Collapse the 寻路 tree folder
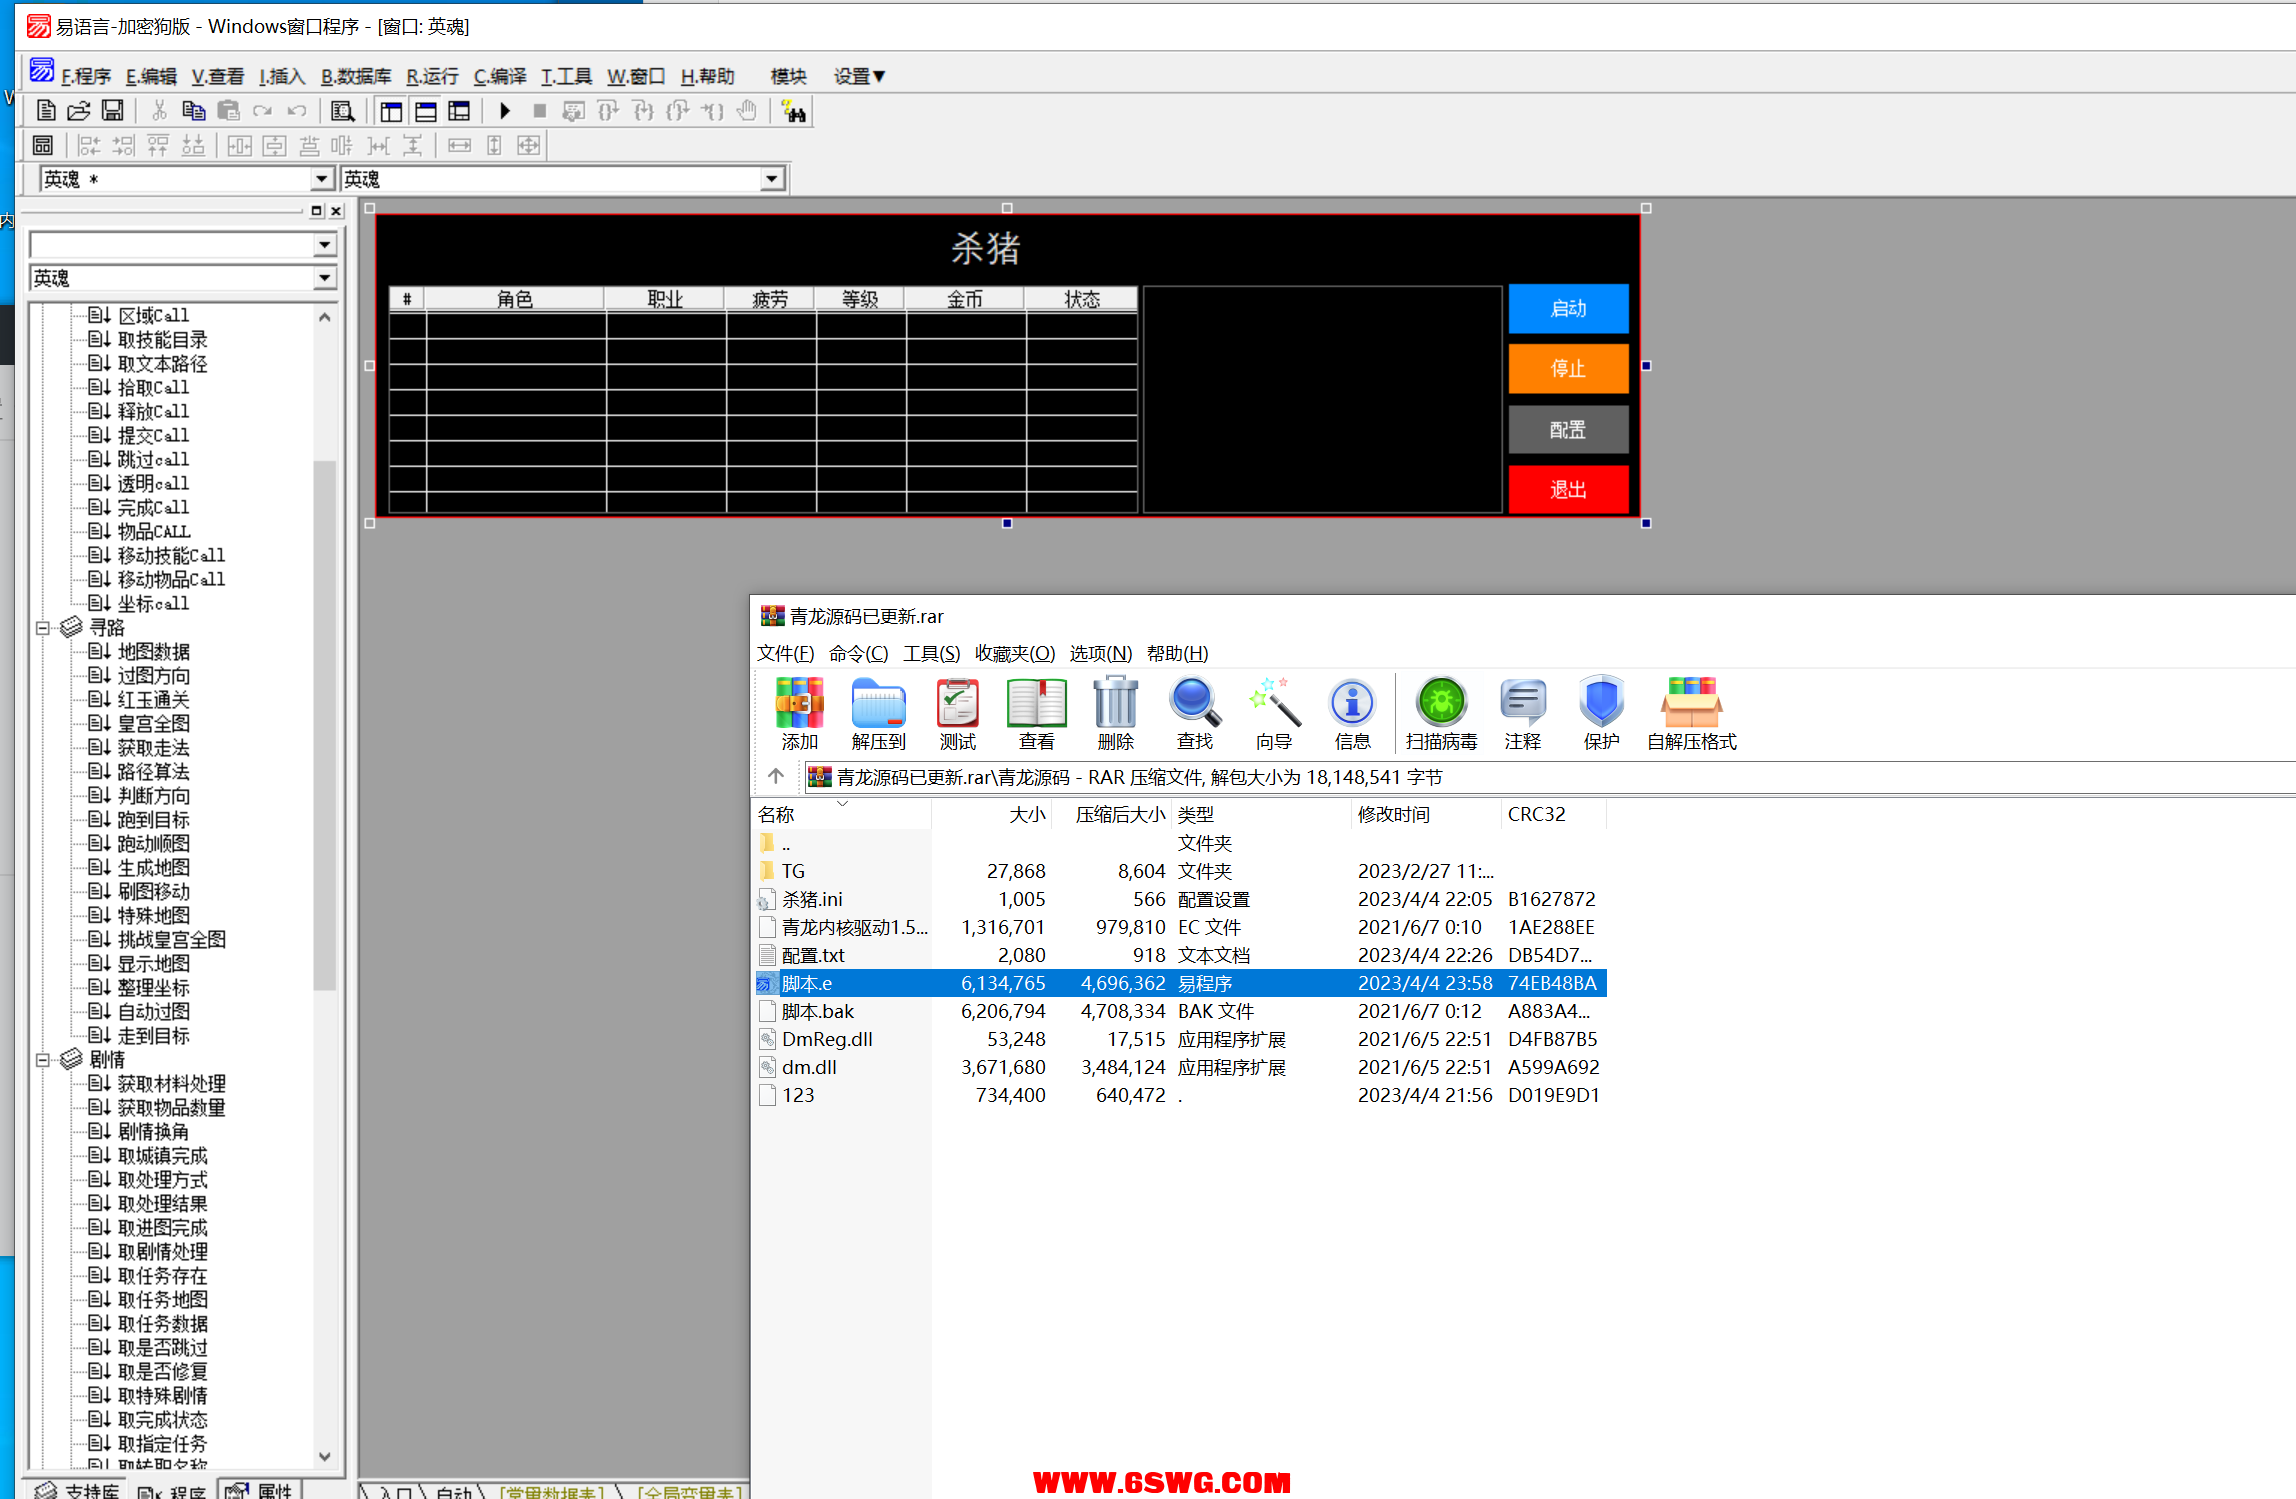The image size is (2296, 1499). click(43, 628)
